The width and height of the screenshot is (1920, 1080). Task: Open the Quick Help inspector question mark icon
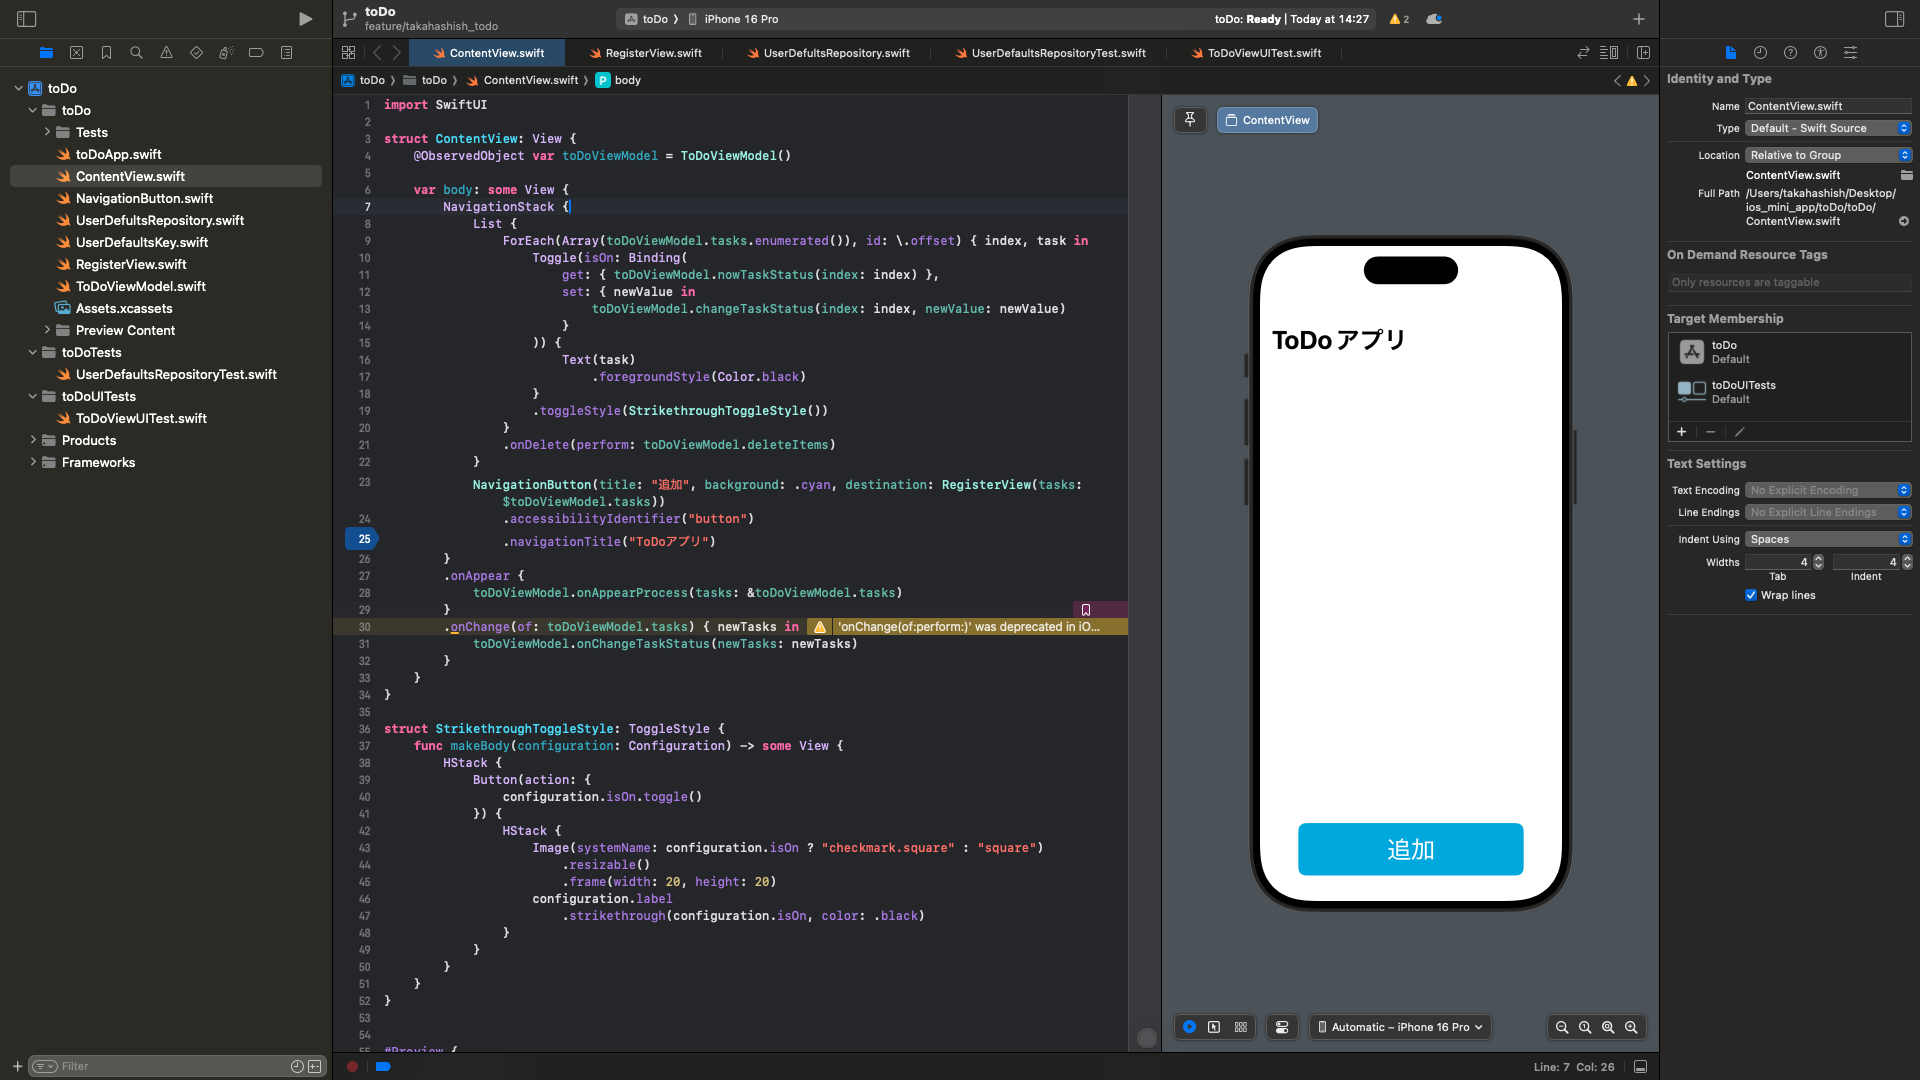pyautogui.click(x=1791, y=52)
